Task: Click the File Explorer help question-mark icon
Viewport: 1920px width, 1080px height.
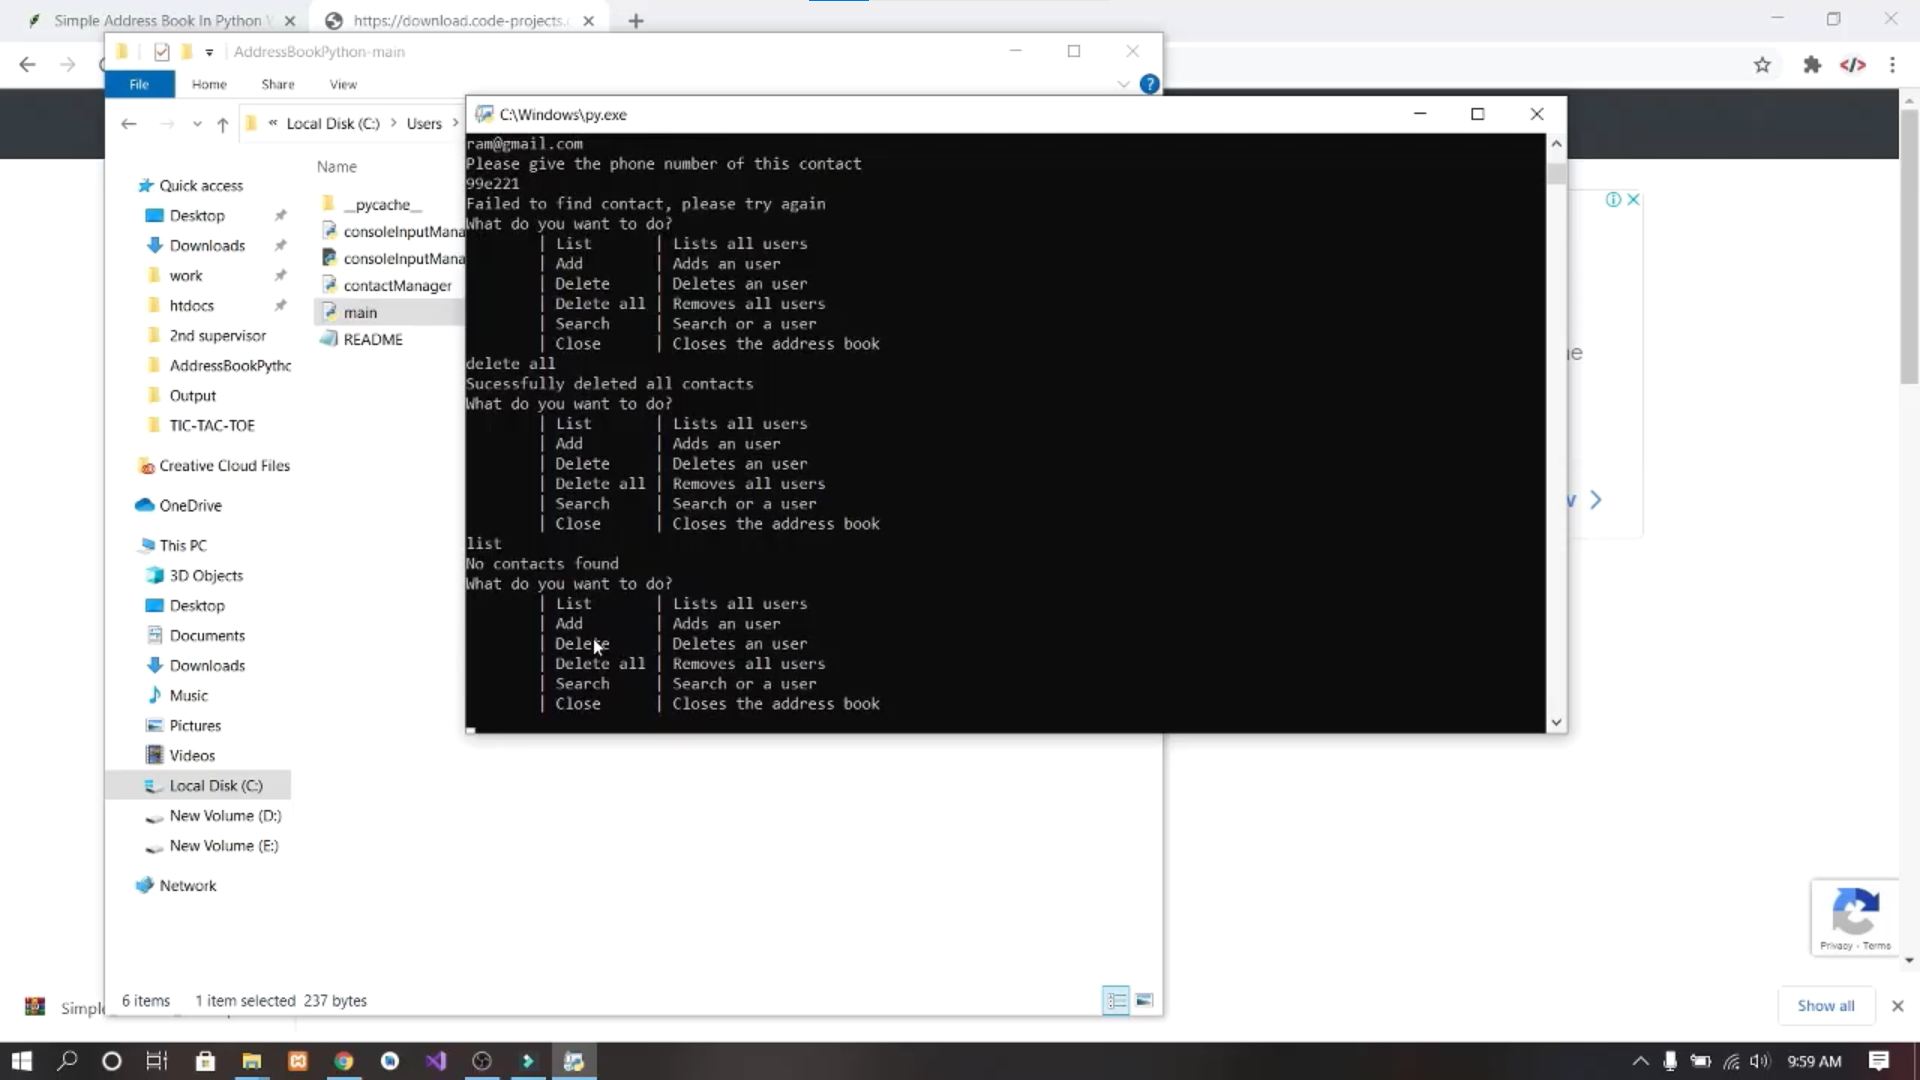Action: pos(1149,84)
